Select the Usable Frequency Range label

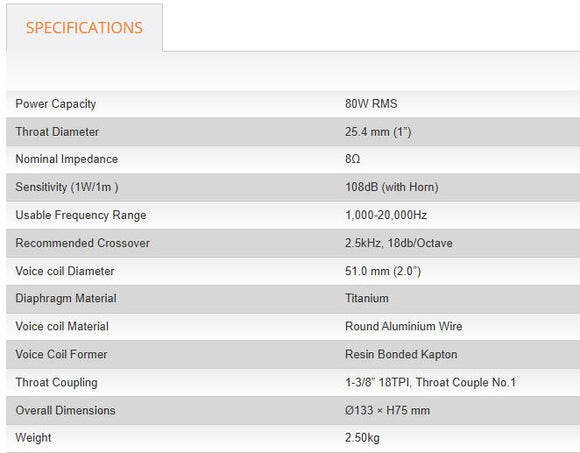(81, 215)
